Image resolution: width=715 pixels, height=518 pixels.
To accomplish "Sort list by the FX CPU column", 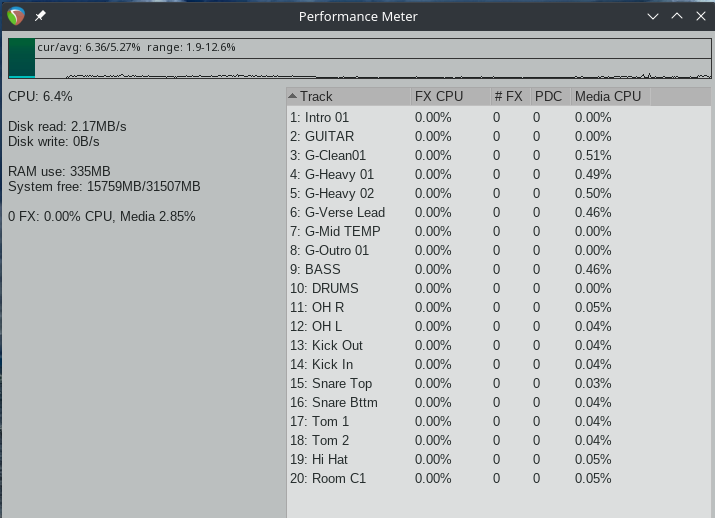I will [x=451, y=96].
